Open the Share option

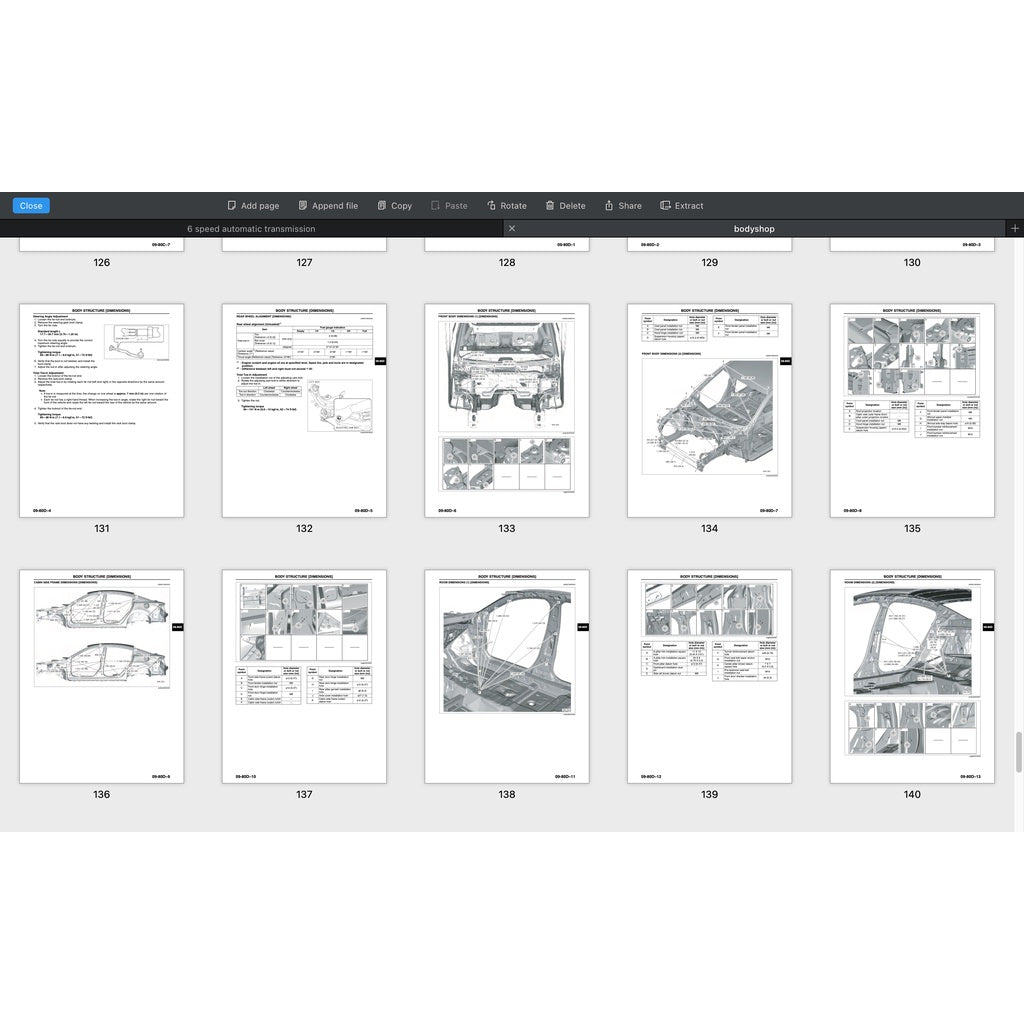[609, 206]
